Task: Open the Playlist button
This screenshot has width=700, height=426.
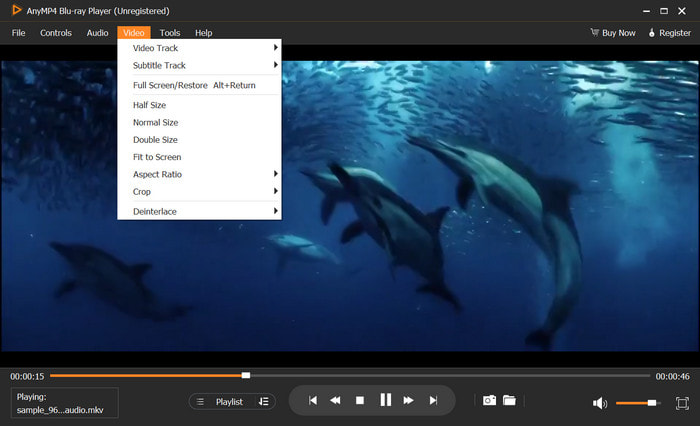Action: pos(232,401)
